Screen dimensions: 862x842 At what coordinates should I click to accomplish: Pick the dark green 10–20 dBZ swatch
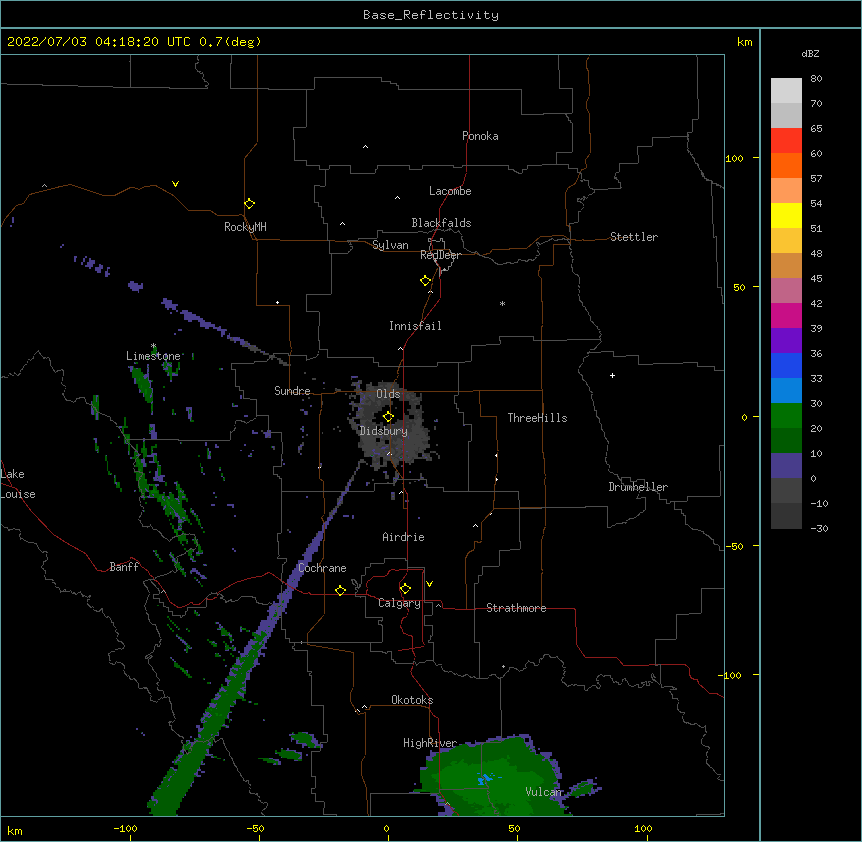click(x=786, y=441)
